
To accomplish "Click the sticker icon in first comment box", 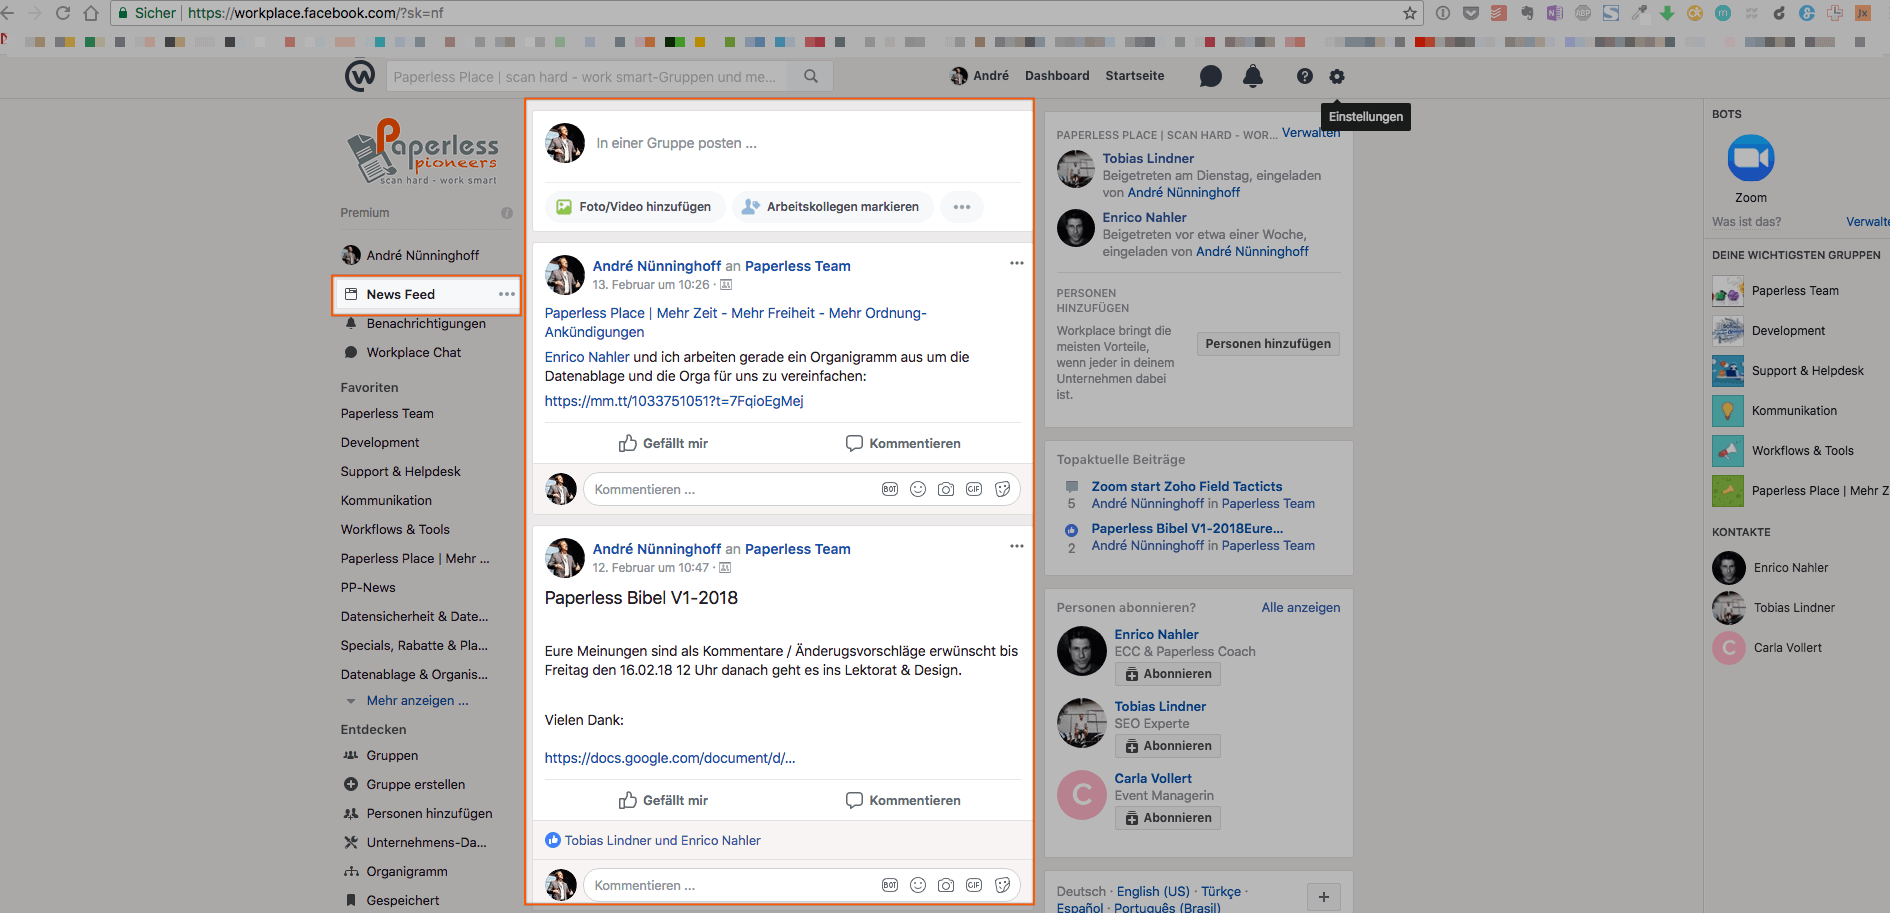I will pyautogui.click(x=1002, y=489).
